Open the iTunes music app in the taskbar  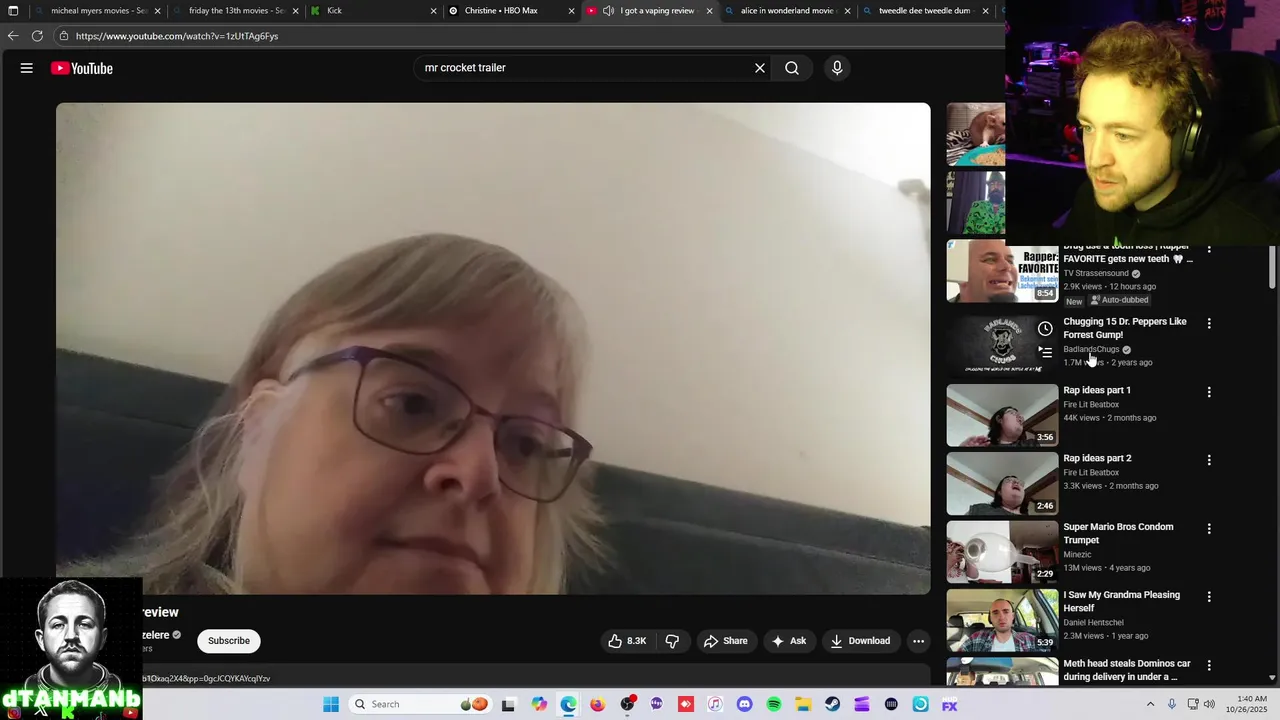(715, 704)
